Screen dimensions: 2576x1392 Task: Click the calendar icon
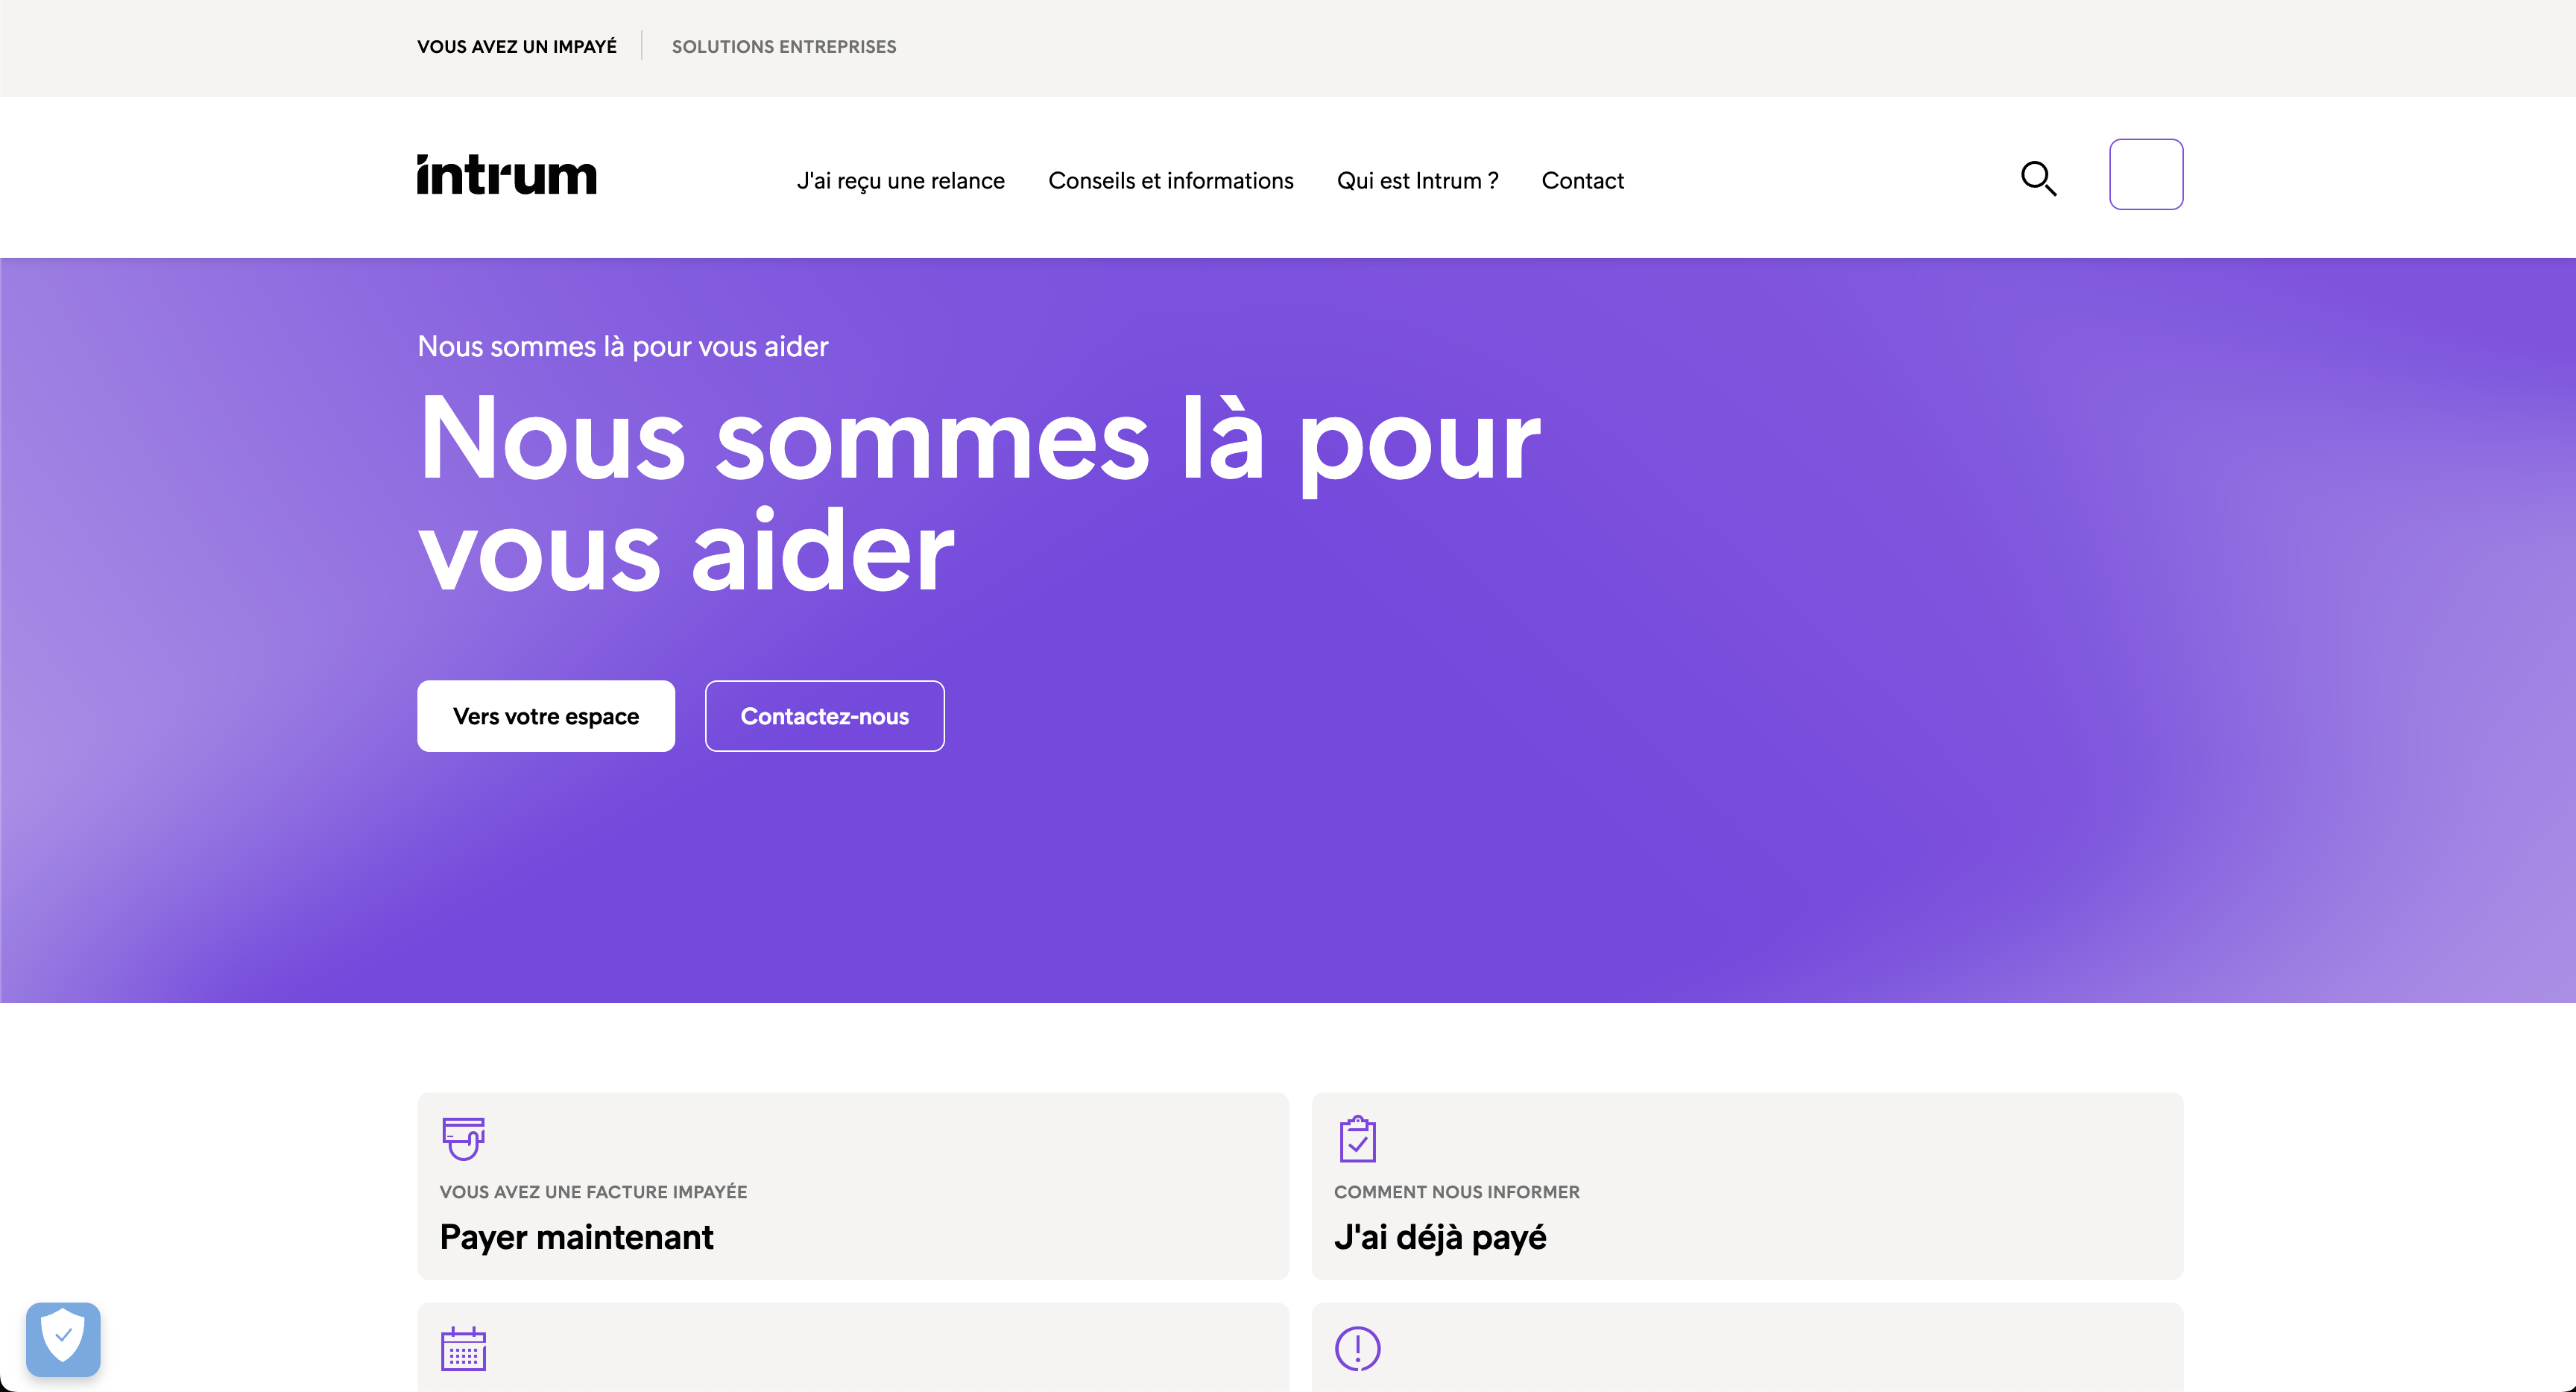[x=463, y=1349]
